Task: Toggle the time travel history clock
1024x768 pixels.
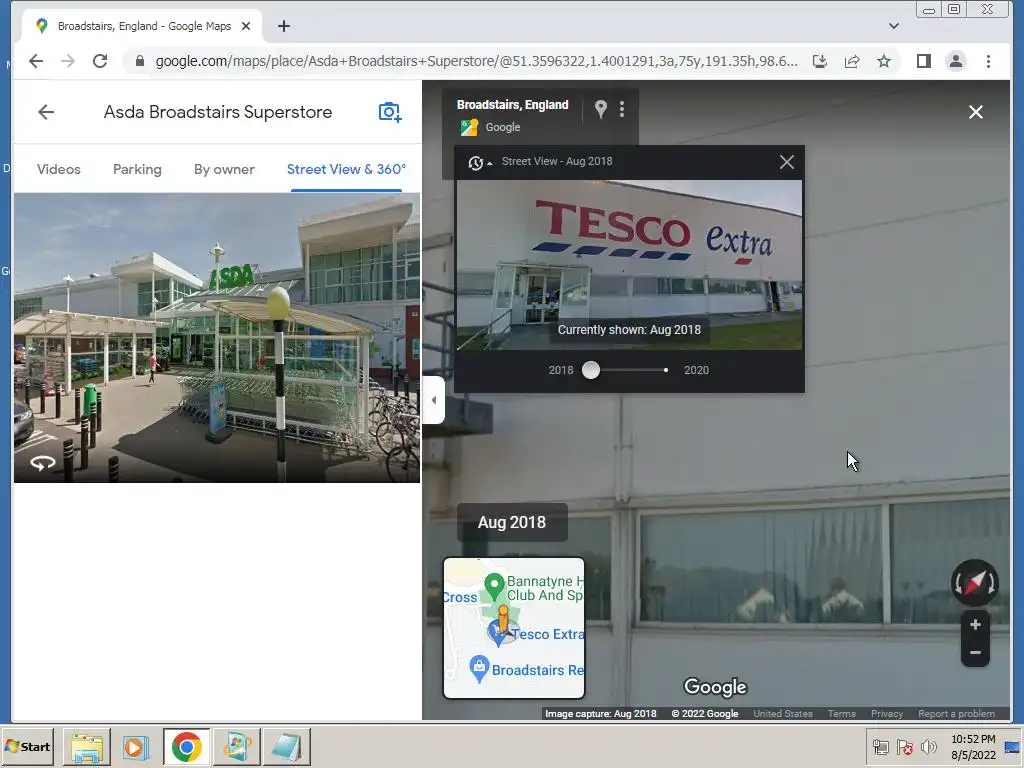Action: (477, 162)
